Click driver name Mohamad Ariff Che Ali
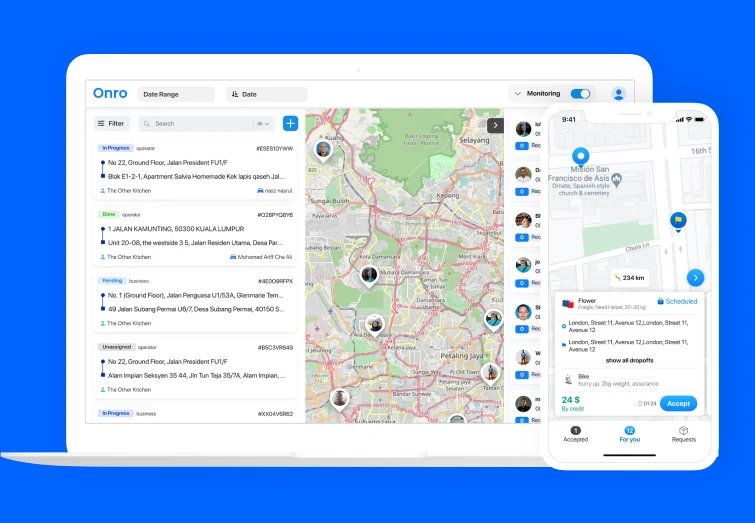 pyautogui.click(x=265, y=257)
